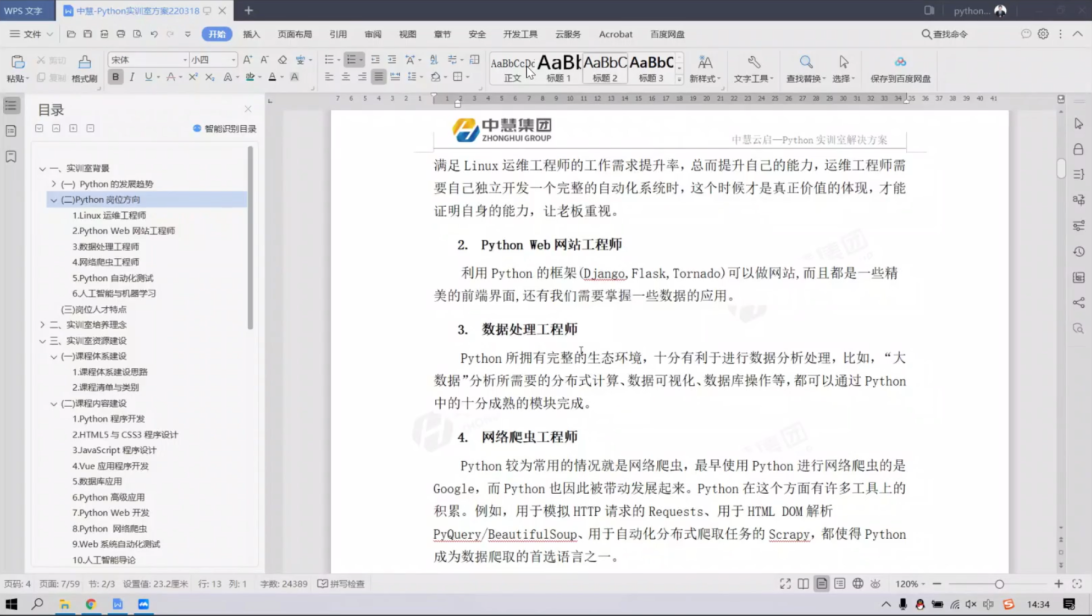1092x616 pixels.
Task: Toggle Italic formatting button
Action: tap(132, 77)
